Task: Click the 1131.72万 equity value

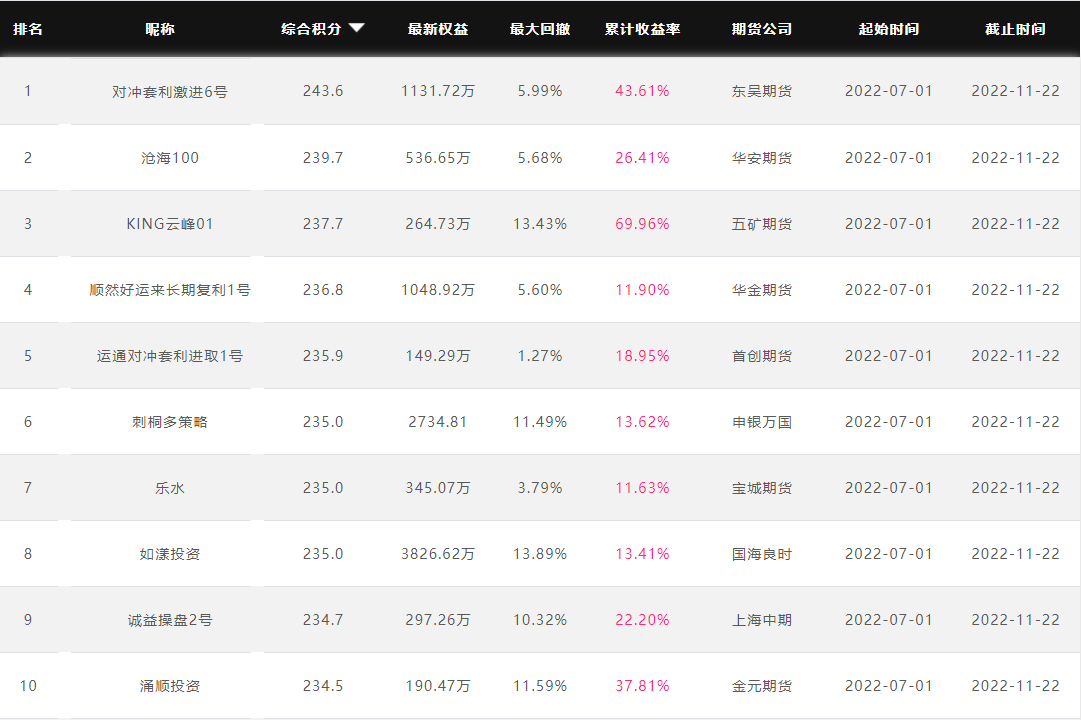Action: (x=438, y=91)
